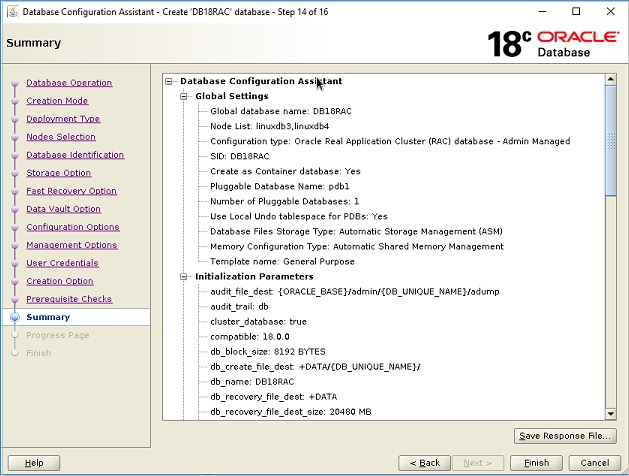Select Use Local Undo tablespace row
The image size is (629, 476).
click(299, 217)
